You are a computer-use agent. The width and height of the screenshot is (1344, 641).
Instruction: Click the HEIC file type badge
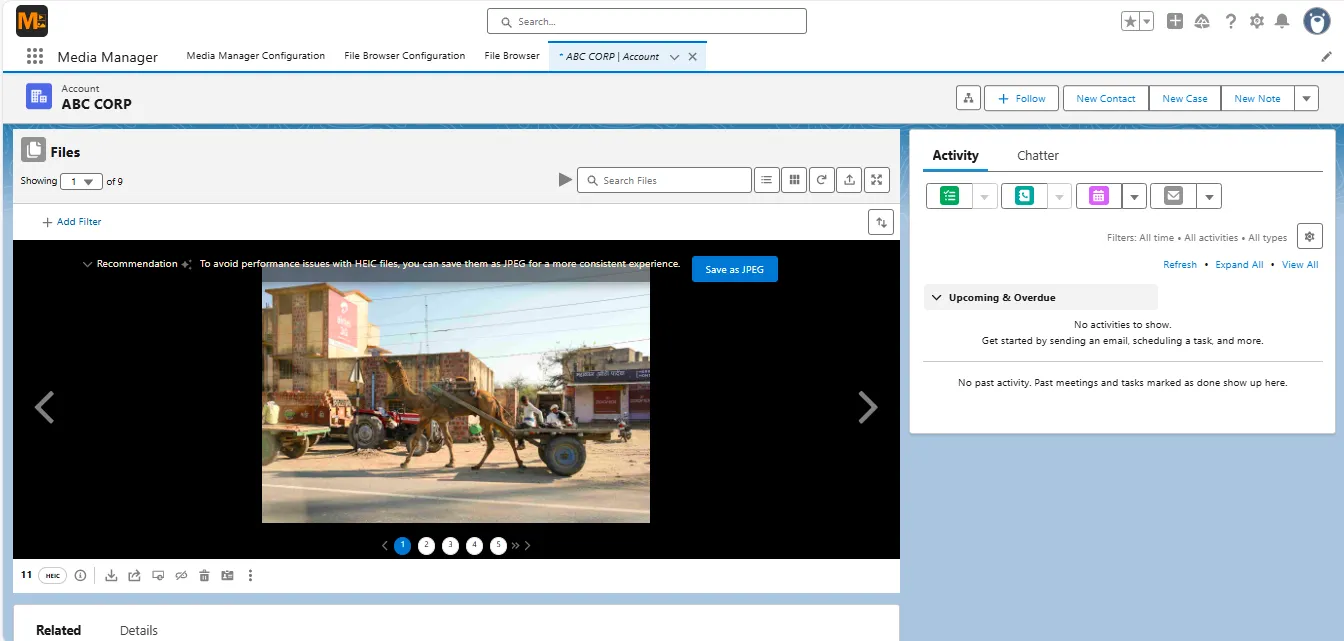tap(52, 575)
